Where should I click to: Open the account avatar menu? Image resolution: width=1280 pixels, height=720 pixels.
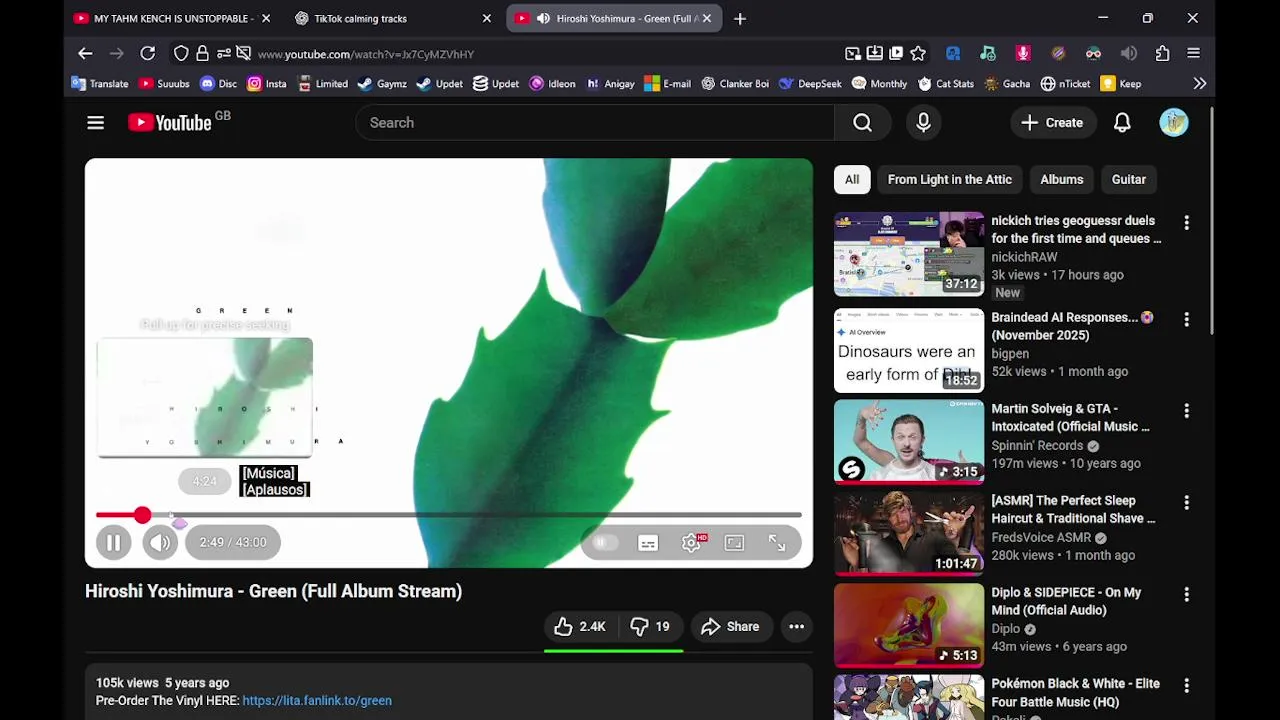[x=1174, y=122]
